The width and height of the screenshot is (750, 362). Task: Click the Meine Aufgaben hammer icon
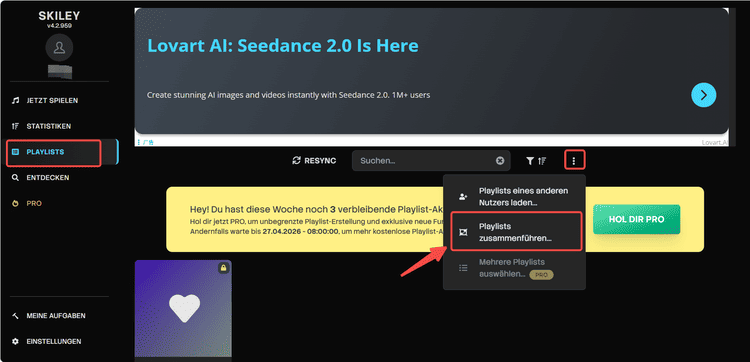tap(16, 316)
